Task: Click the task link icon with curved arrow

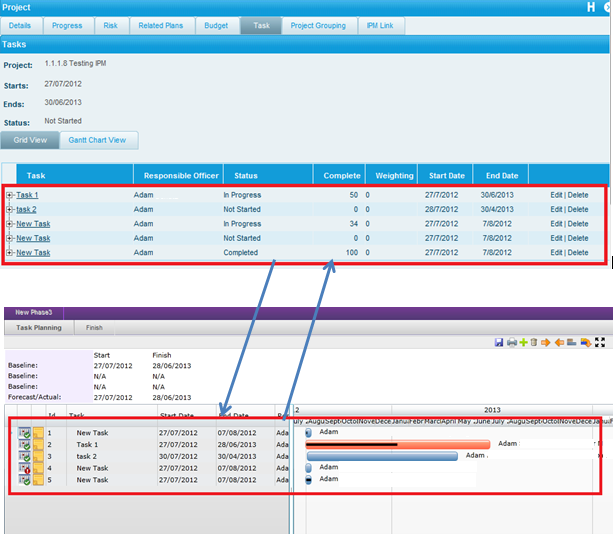Action: pos(585,342)
